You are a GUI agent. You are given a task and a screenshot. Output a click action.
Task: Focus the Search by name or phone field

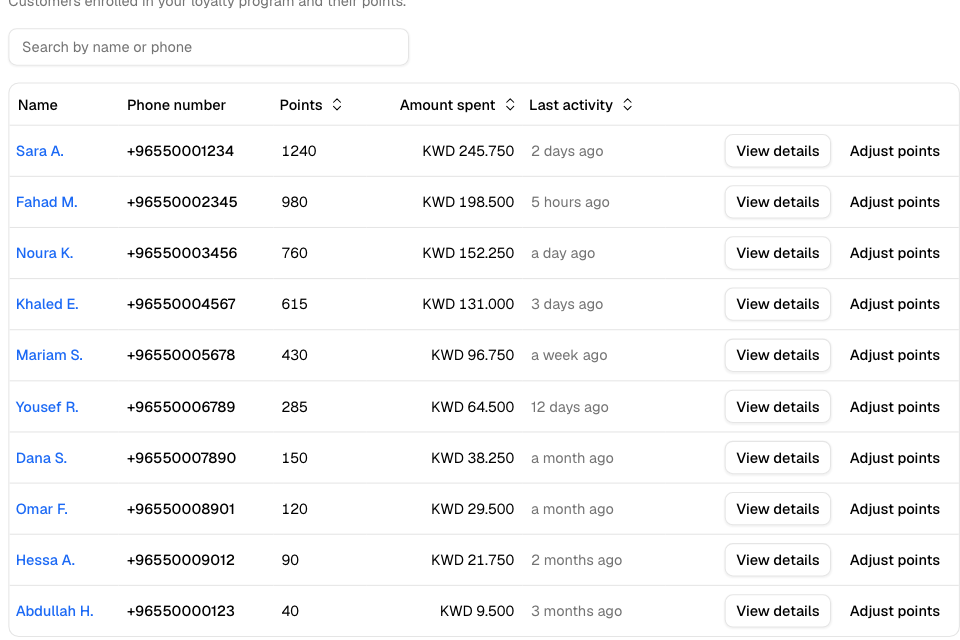[208, 47]
